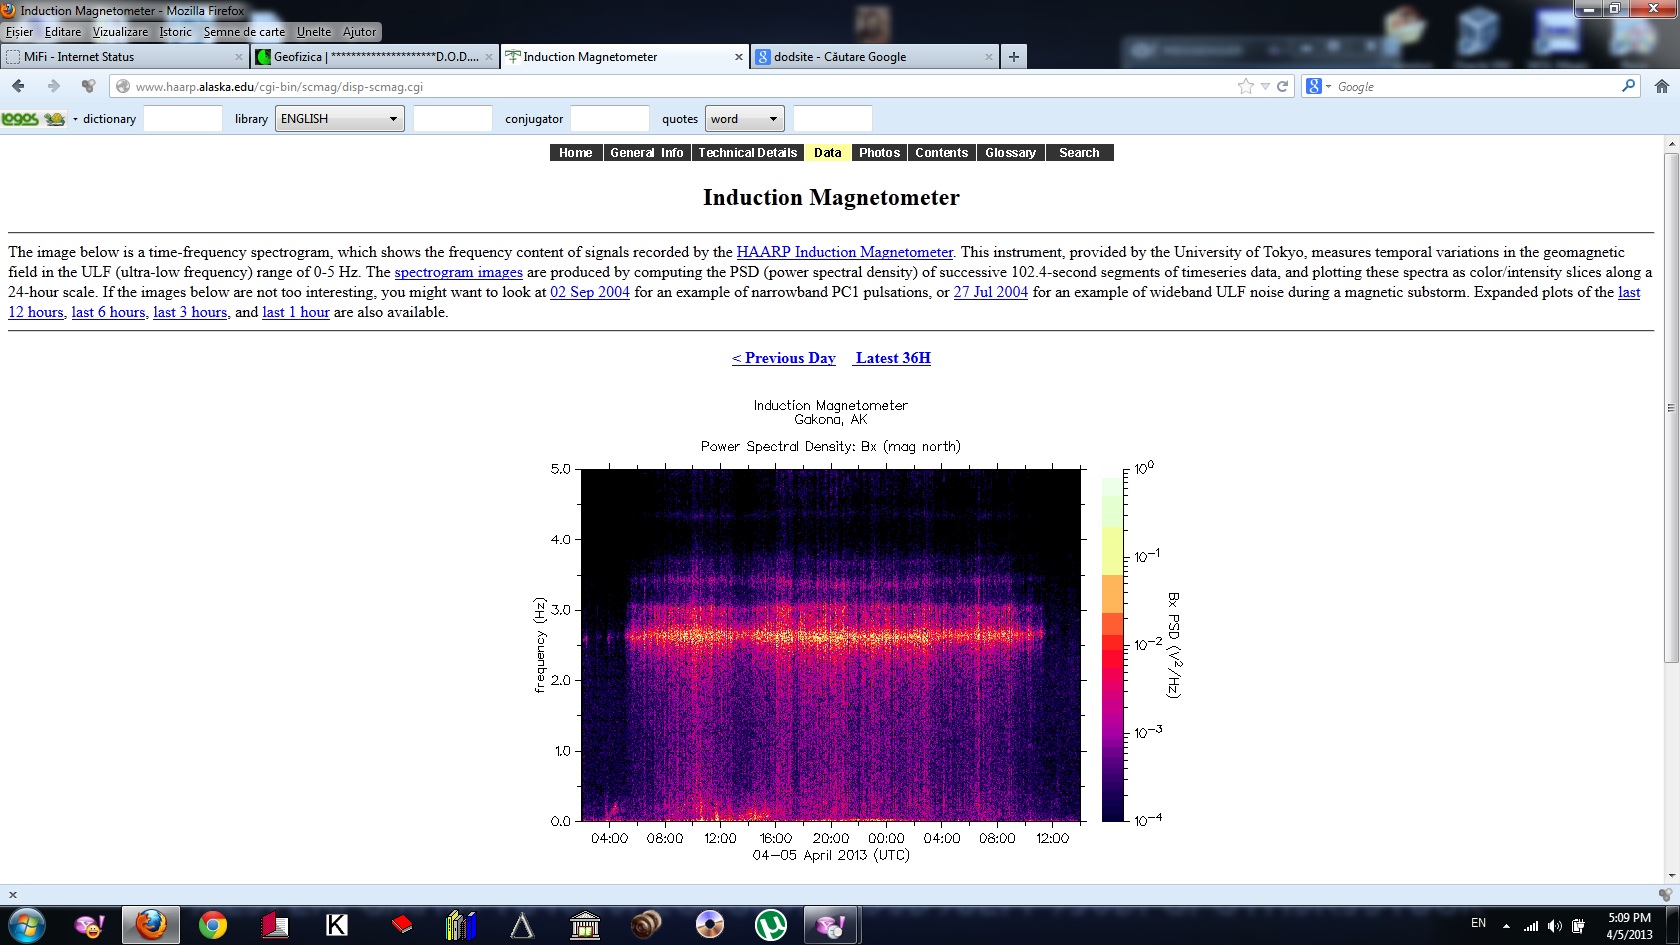
Task: Click the spectrogram plot image
Action: (831, 645)
